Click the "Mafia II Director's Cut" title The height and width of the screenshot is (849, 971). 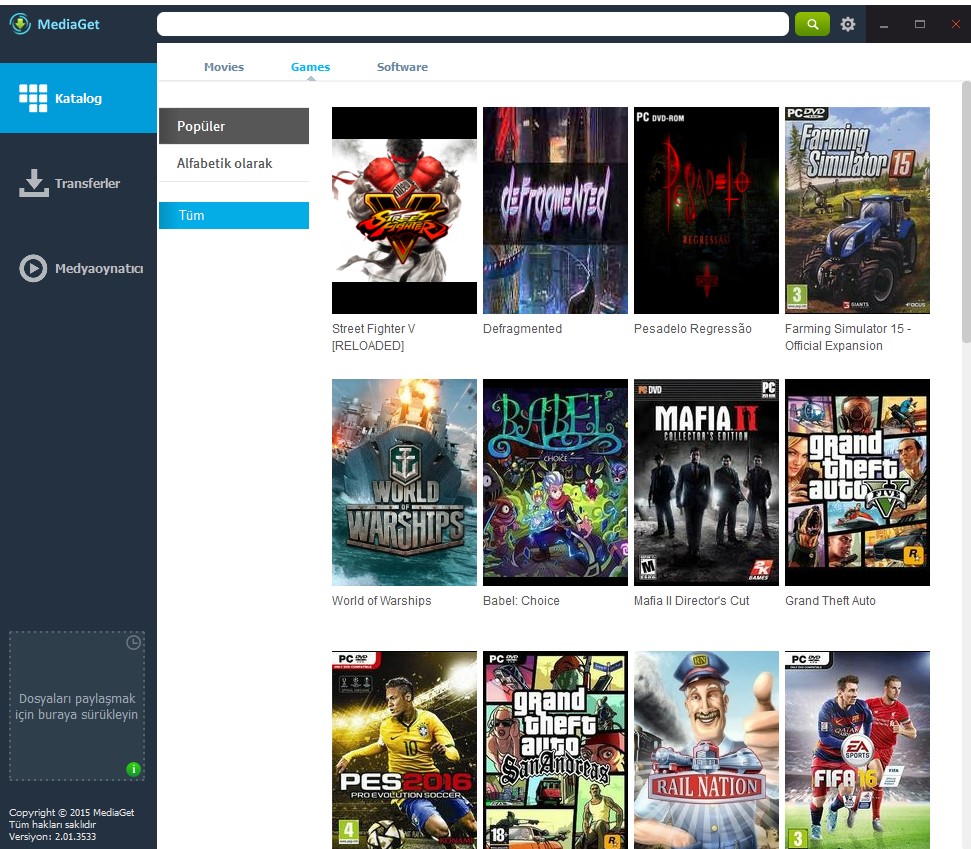(692, 601)
